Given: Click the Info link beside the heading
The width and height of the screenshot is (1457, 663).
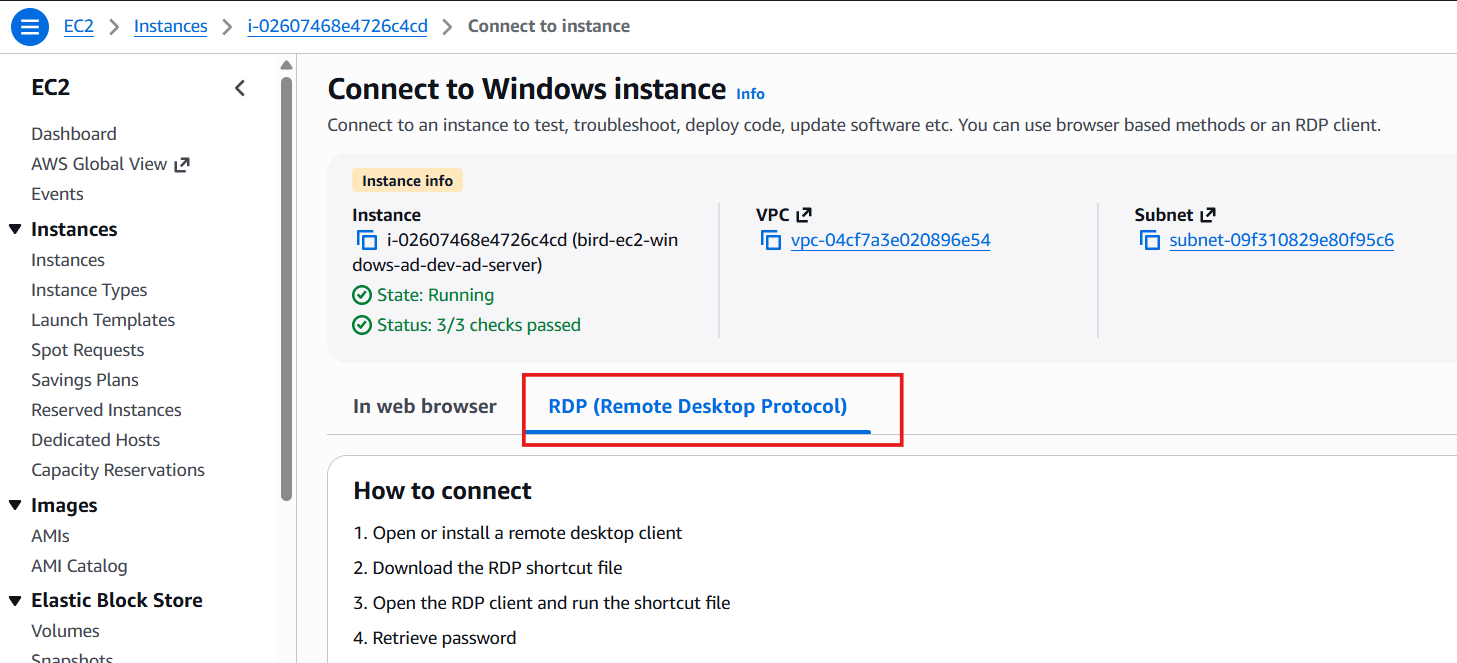Looking at the screenshot, I should pos(750,94).
